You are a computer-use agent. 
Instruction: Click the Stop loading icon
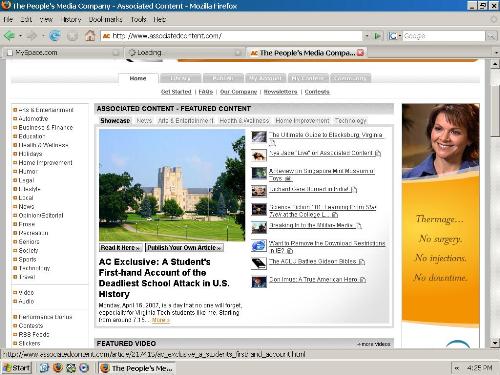72,36
